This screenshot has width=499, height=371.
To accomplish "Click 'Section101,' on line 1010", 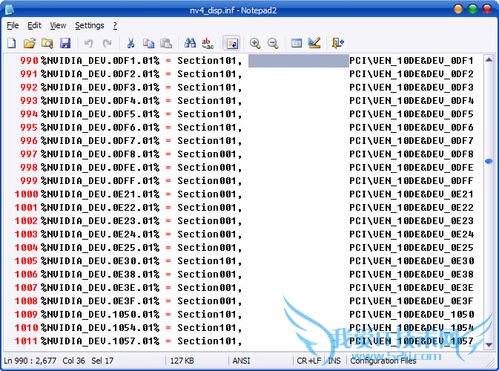I will (209, 328).
